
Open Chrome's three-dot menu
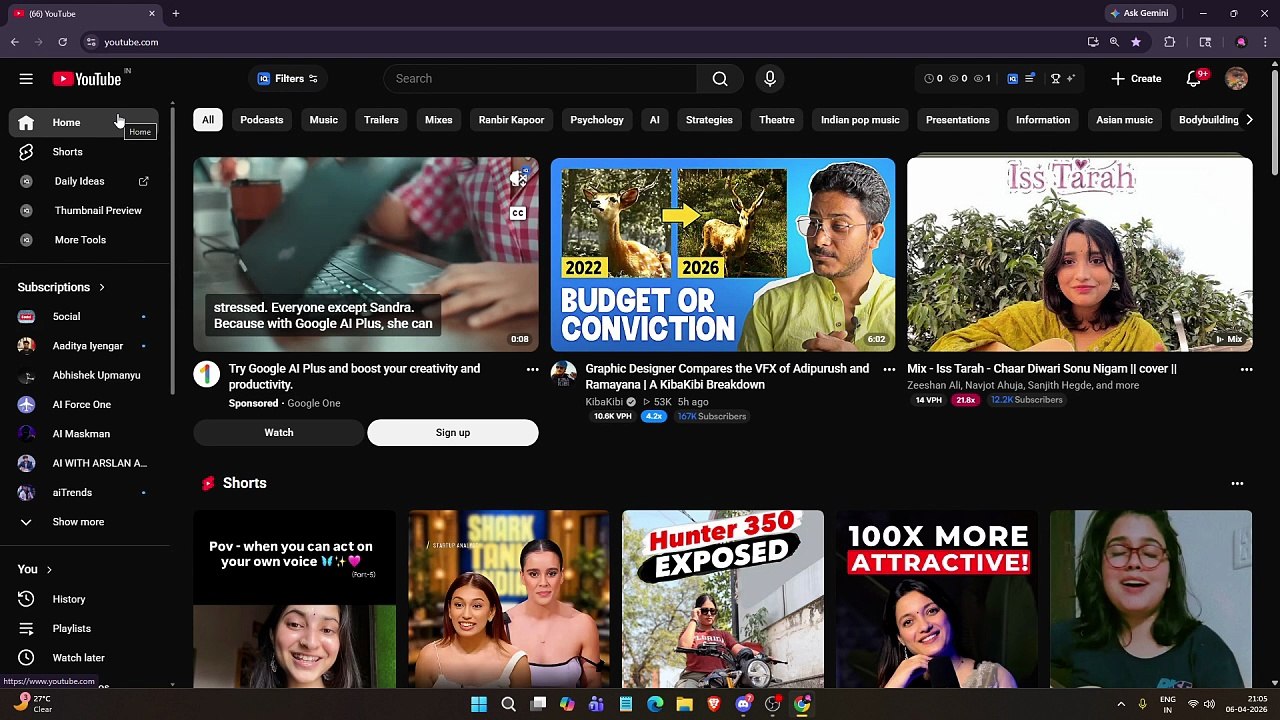pyautogui.click(x=1265, y=42)
